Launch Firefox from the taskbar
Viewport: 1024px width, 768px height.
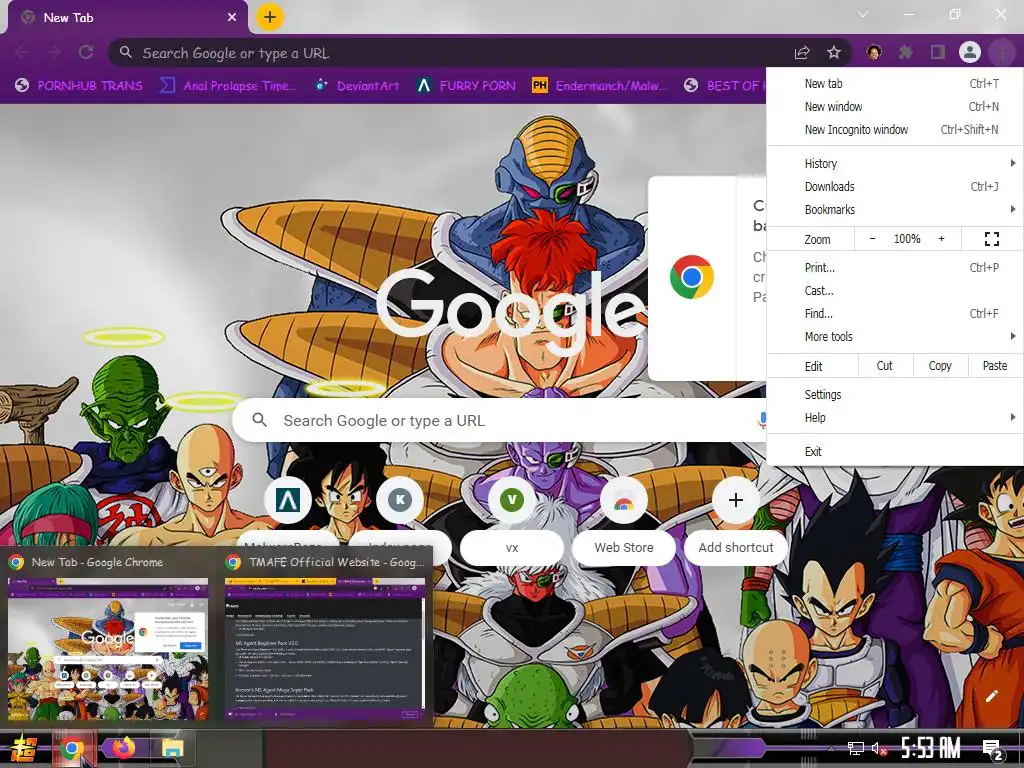[123, 748]
